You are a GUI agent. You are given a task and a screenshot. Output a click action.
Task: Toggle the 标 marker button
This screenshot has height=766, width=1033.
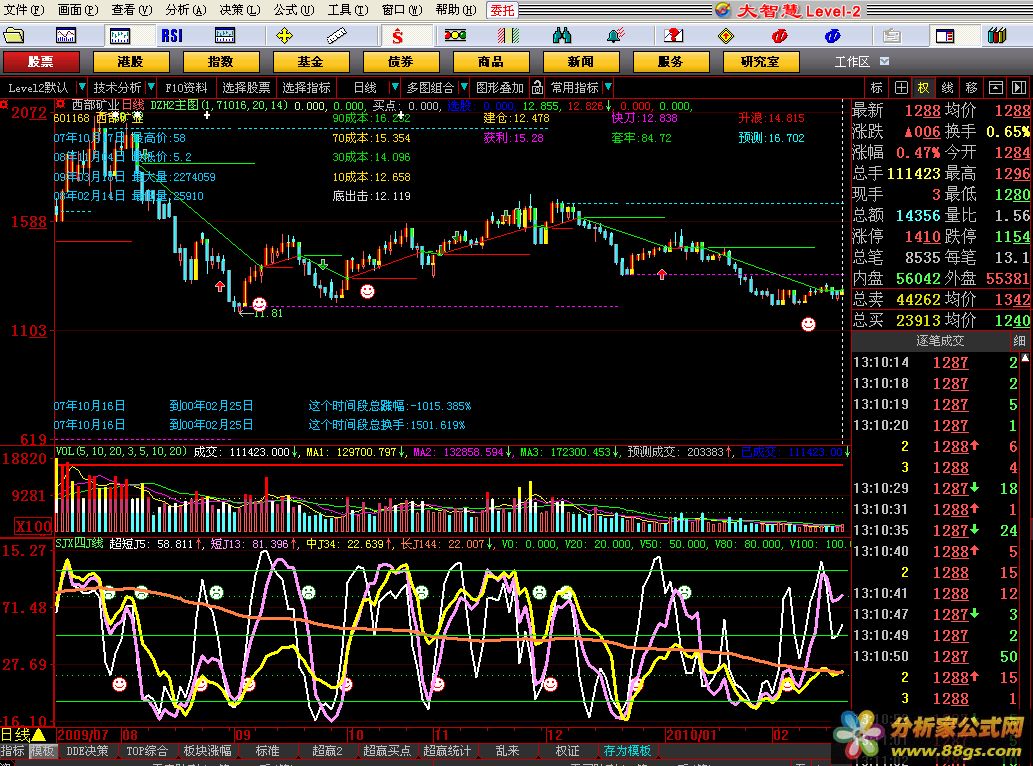pos(876,88)
